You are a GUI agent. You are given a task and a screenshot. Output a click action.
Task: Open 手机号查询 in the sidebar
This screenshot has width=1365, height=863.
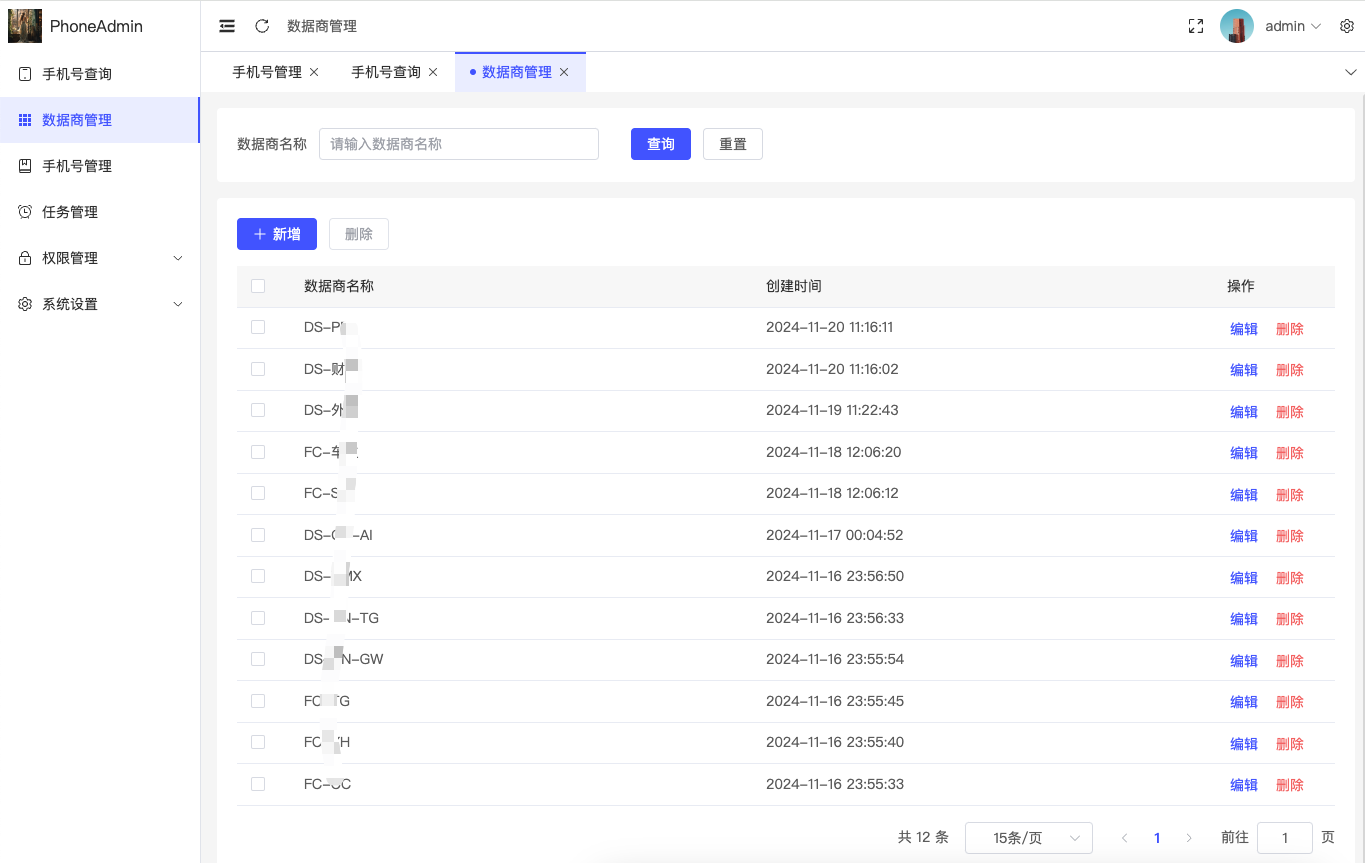[100, 74]
